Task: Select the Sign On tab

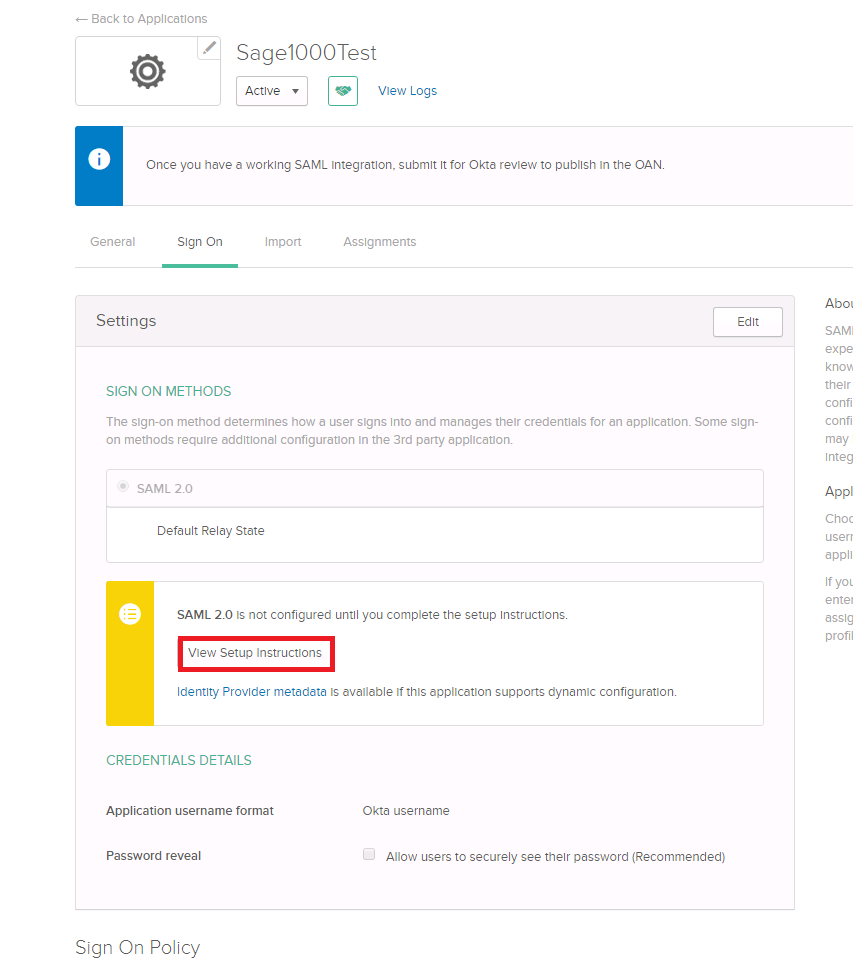Action: tap(199, 242)
